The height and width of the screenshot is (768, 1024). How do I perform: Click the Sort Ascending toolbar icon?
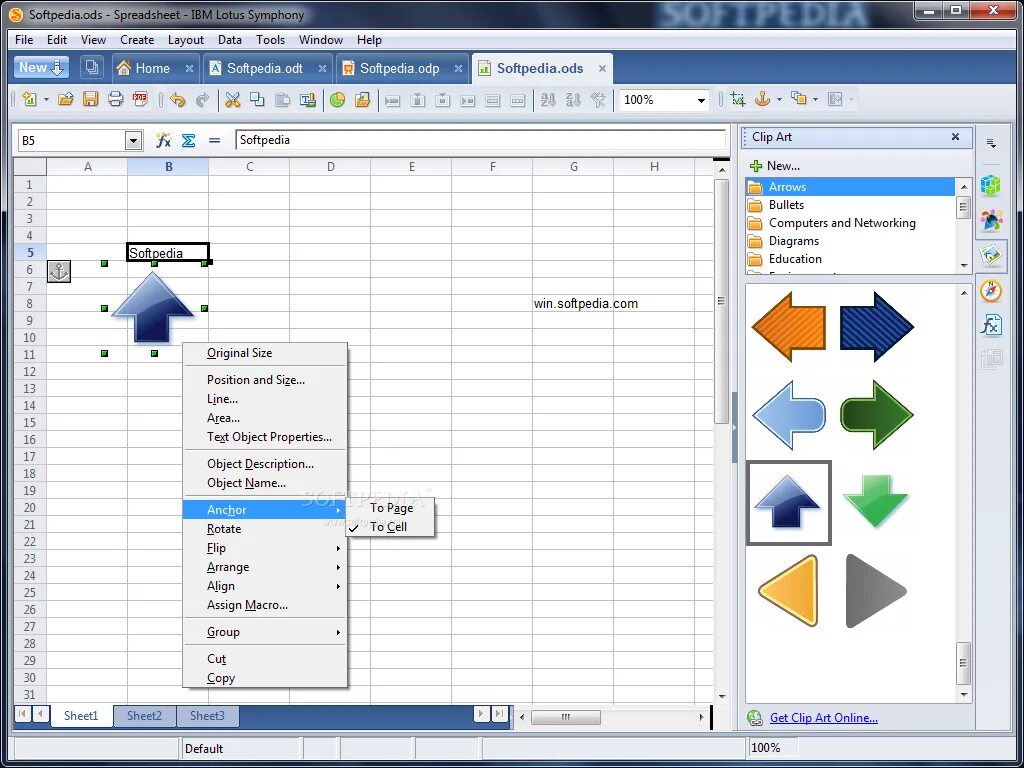pyautogui.click(x=548, y=100)
